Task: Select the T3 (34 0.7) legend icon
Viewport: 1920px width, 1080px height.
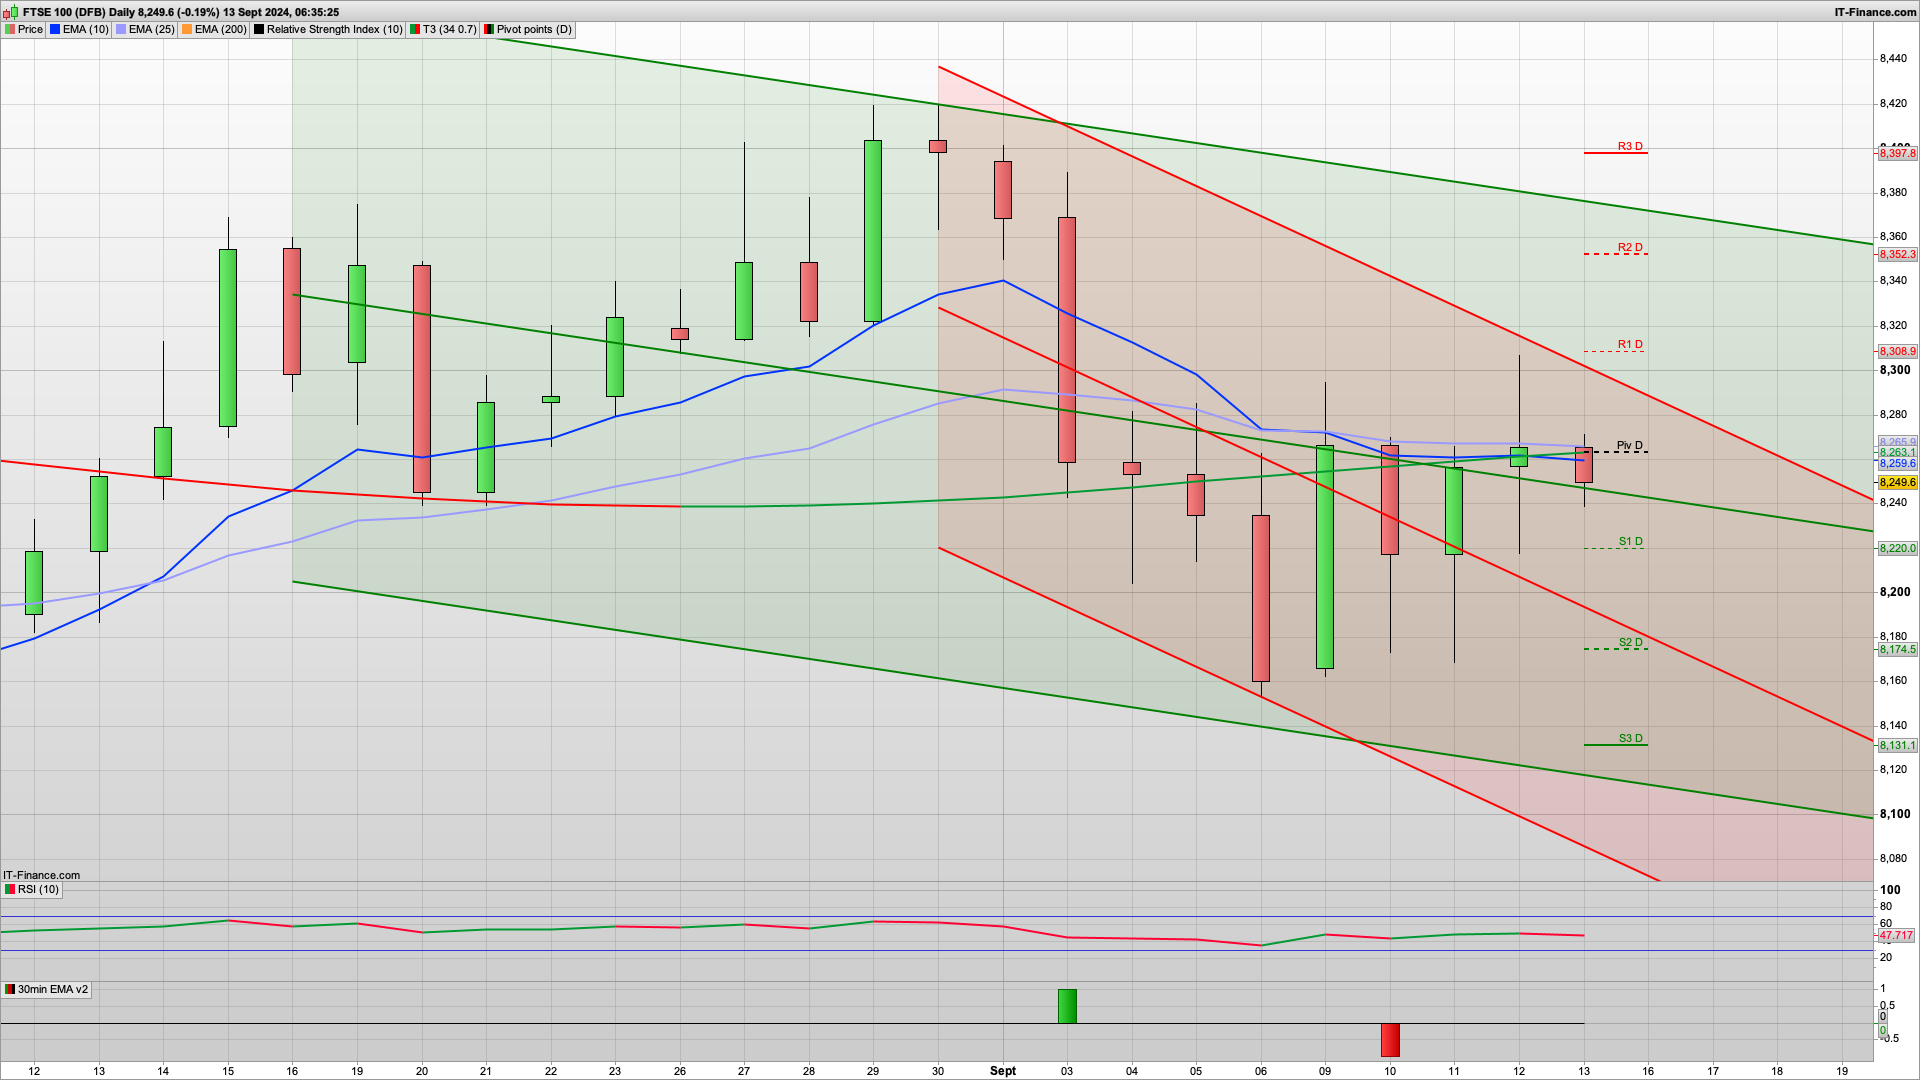Action: click(414, 29)
